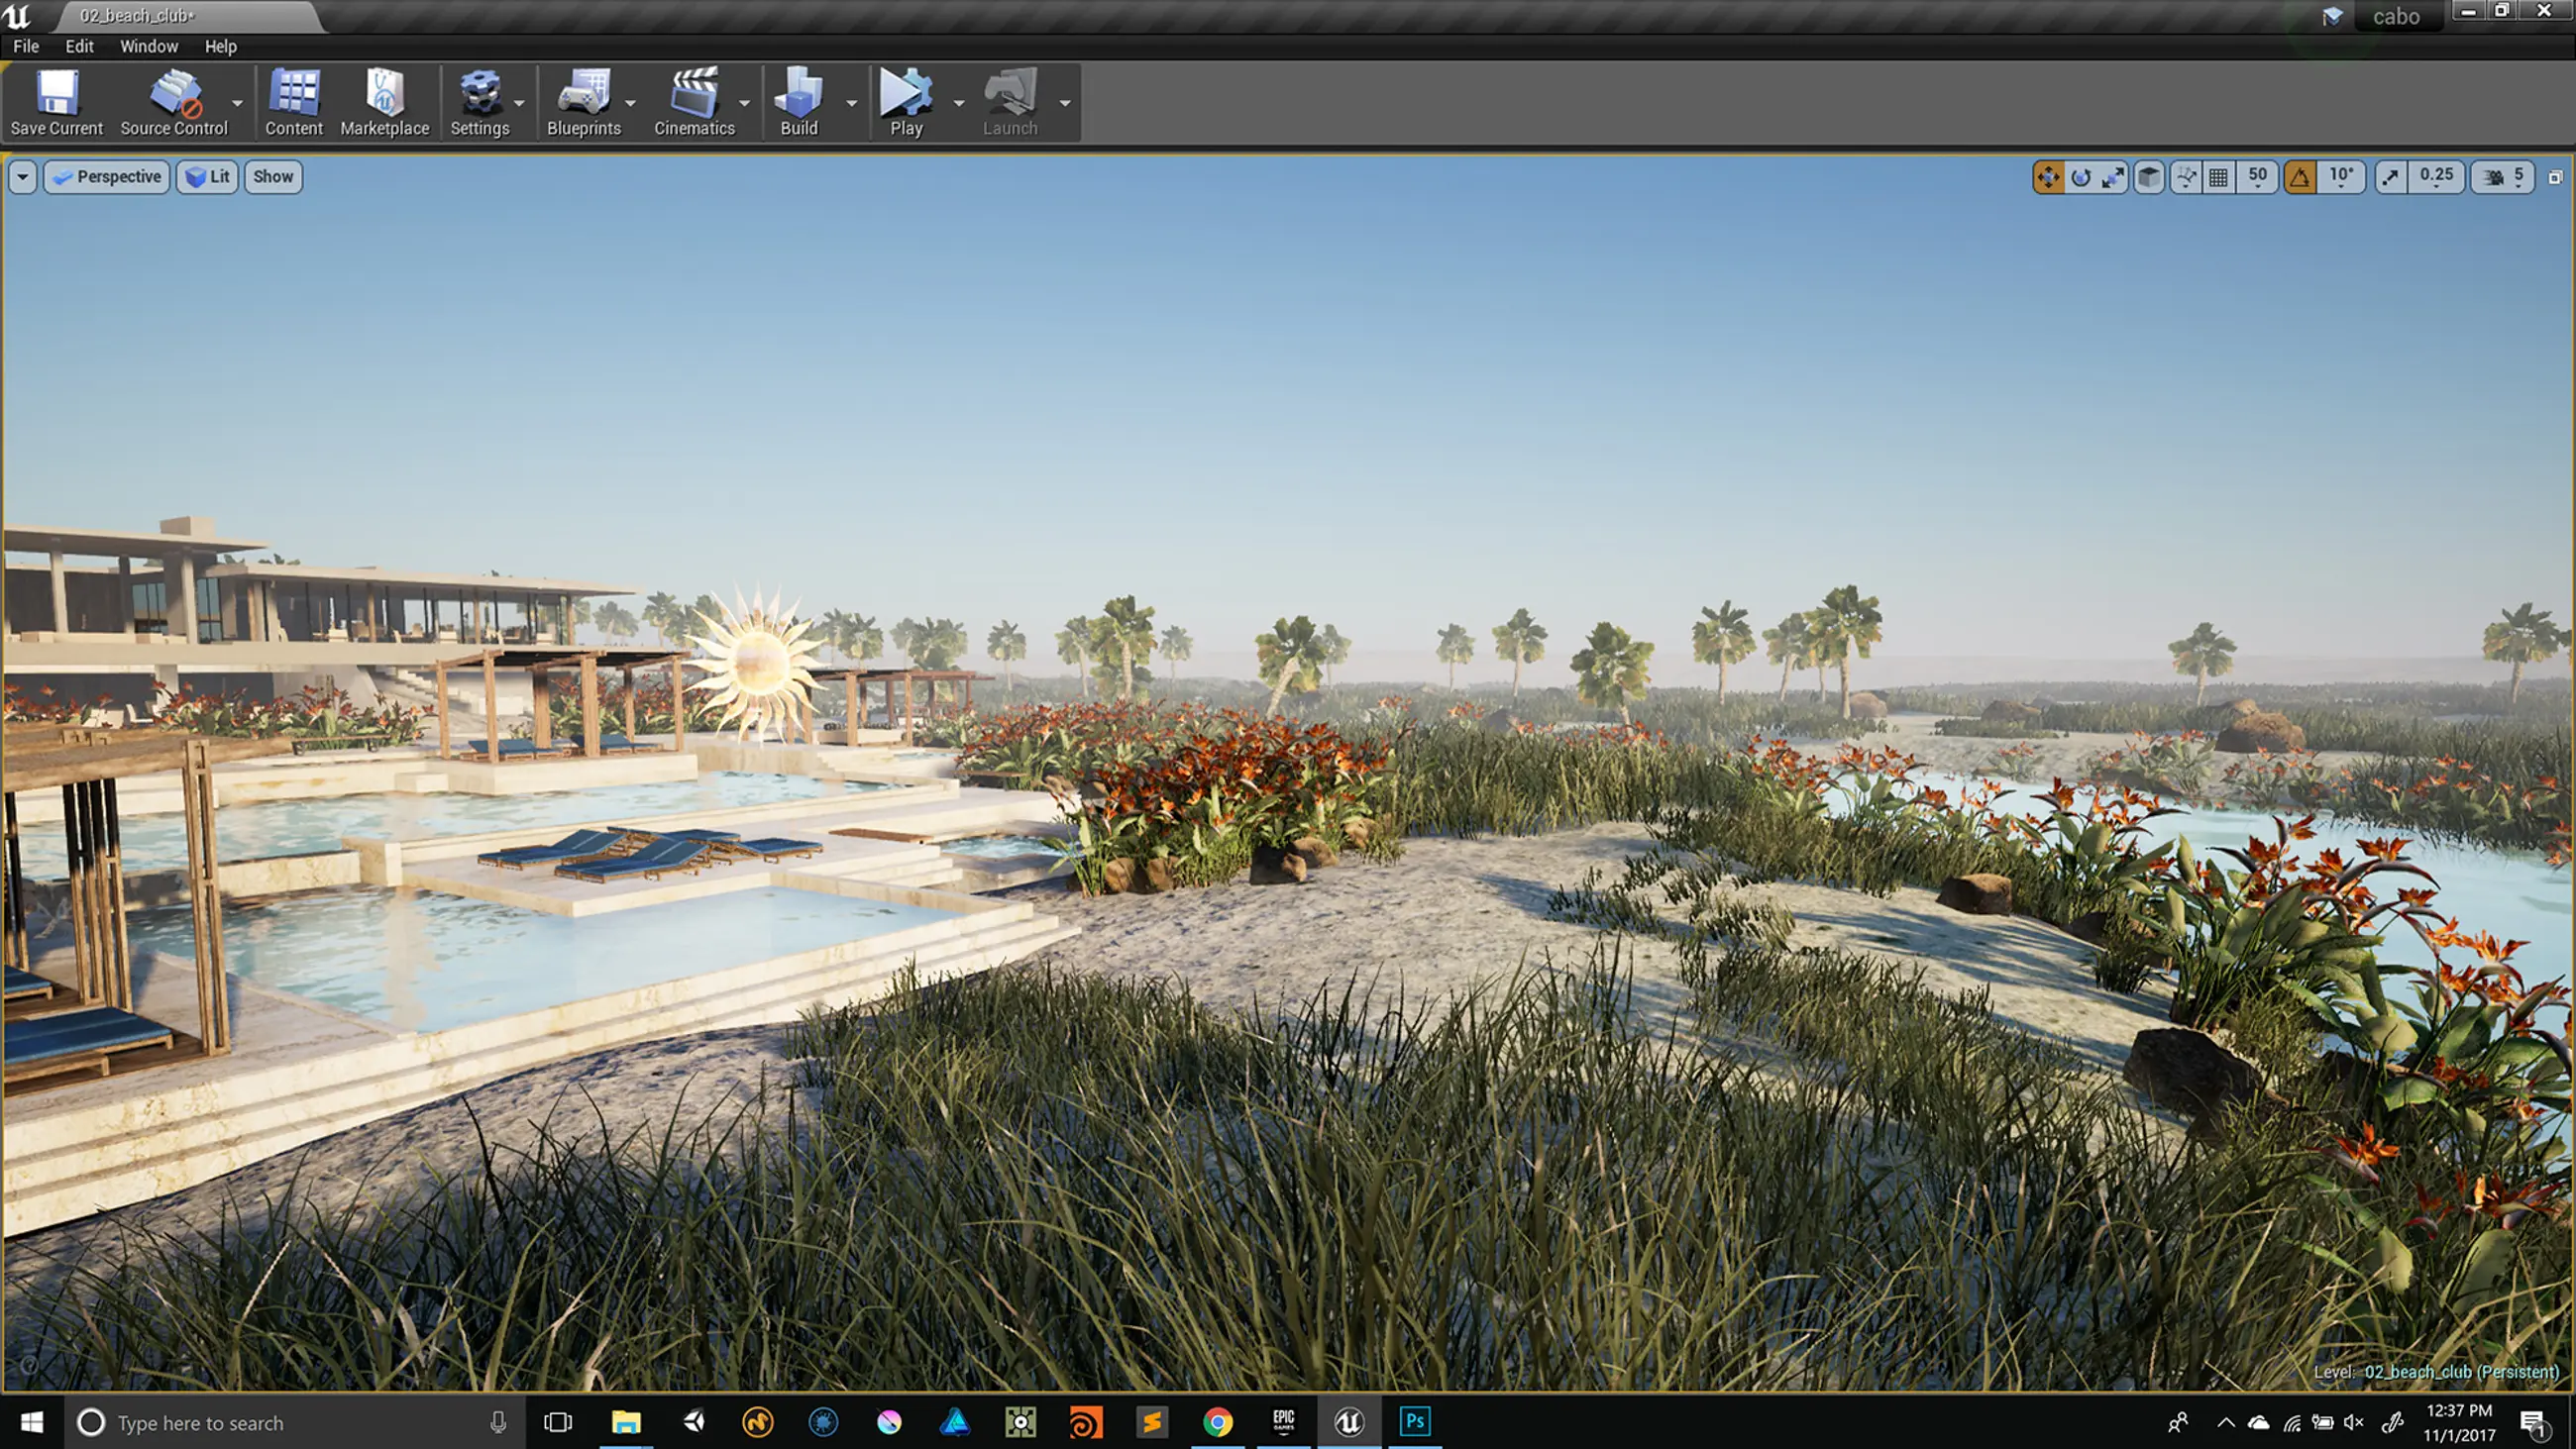This screenshot has height=1449, width=2576.
Task: Open the Edit menu
Action: coord(79,46)
